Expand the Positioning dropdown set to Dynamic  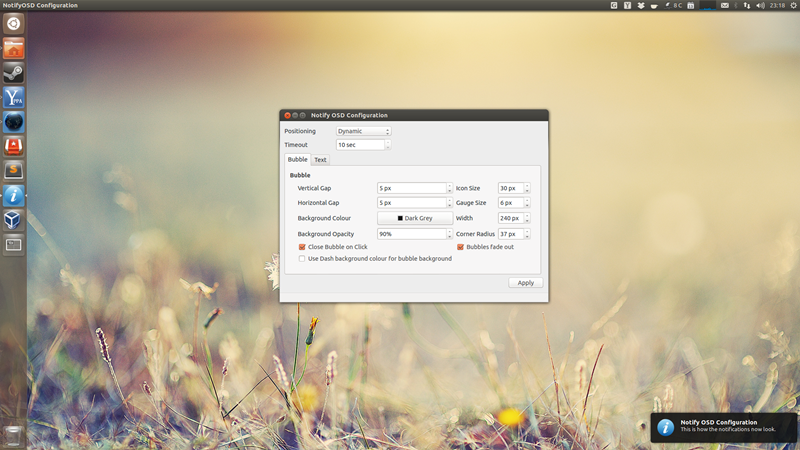coord(363,131)
